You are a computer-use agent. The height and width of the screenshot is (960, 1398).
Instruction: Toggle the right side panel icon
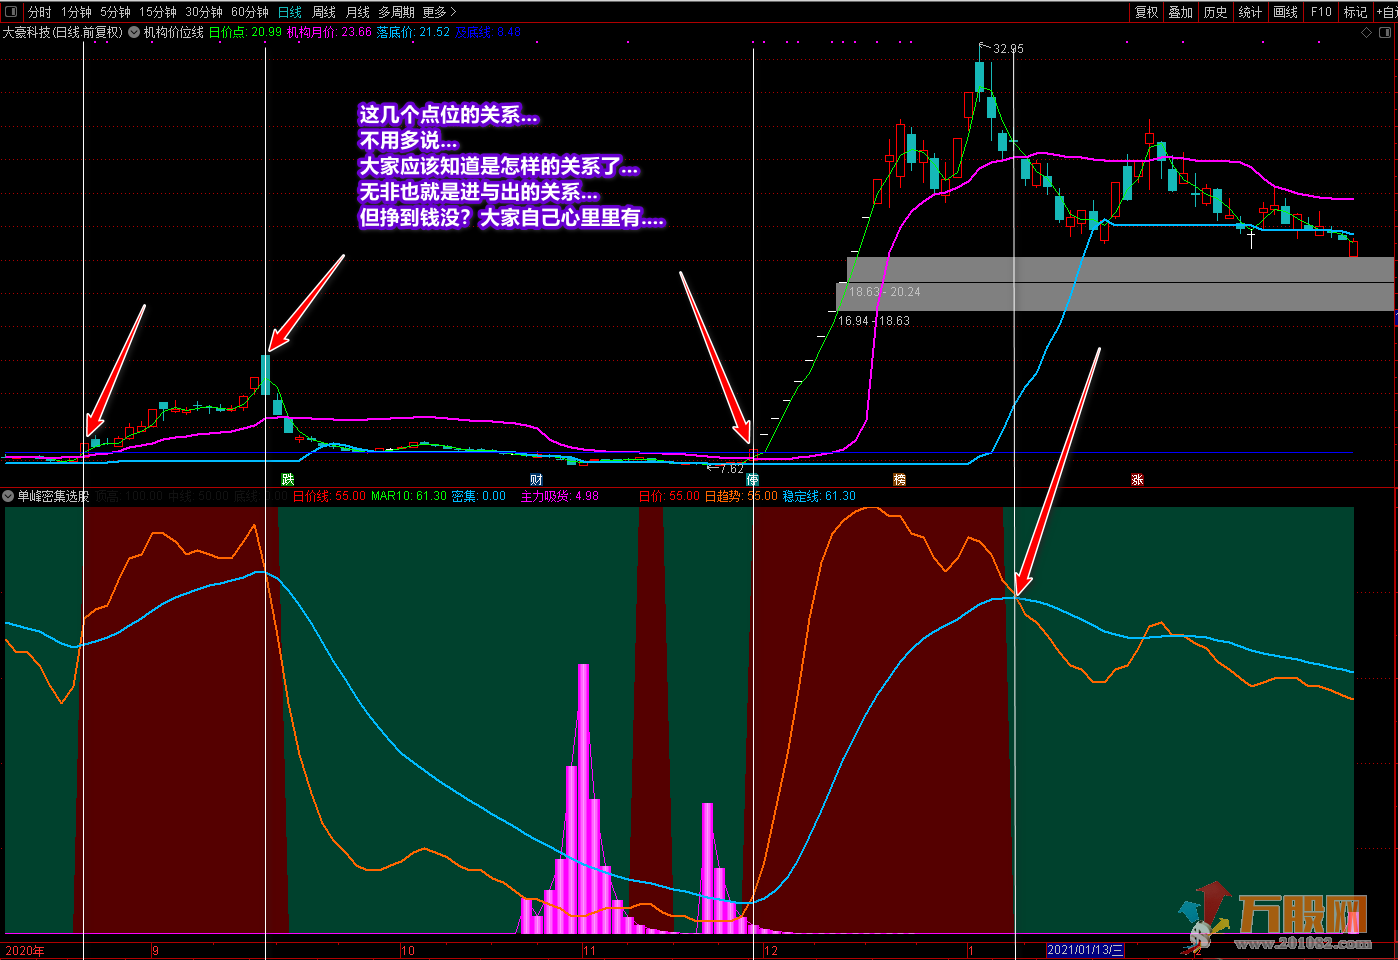point(1385,33)
